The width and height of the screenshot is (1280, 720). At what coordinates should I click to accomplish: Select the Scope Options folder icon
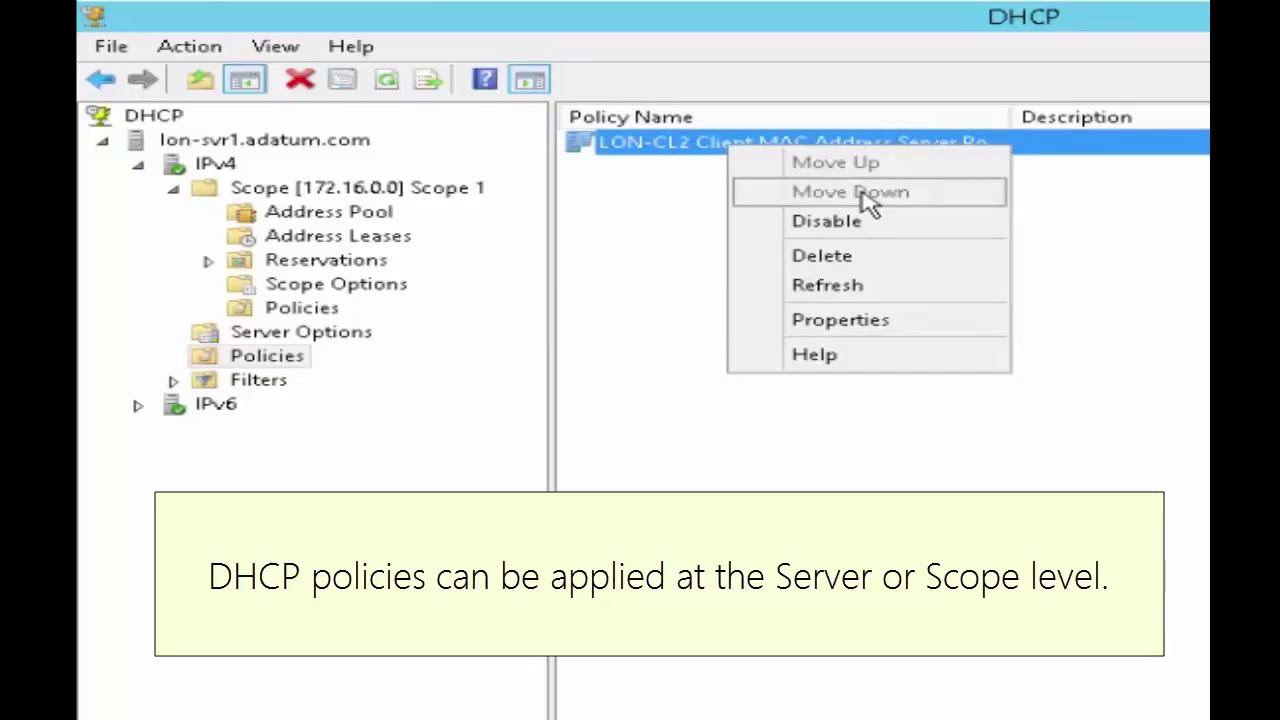[240, 284]
